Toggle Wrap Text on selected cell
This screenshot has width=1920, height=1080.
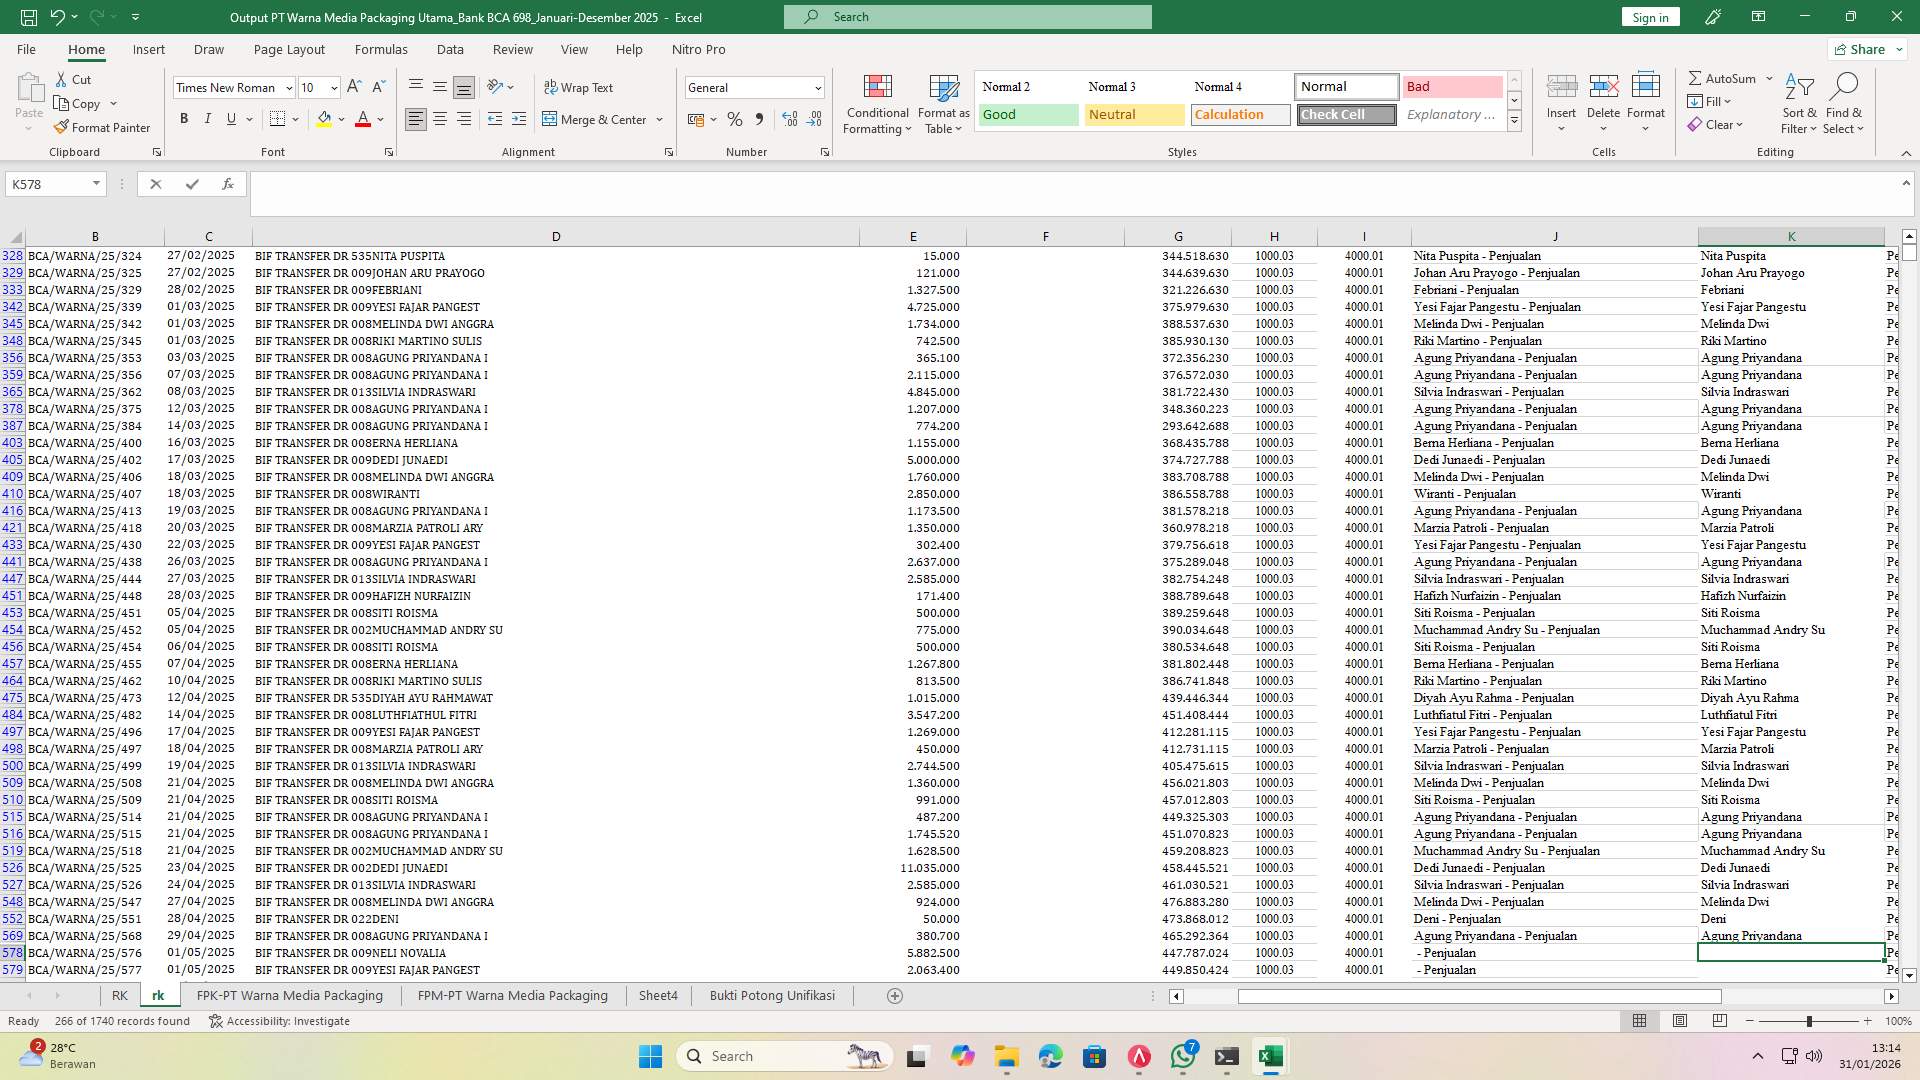point(580,87)
